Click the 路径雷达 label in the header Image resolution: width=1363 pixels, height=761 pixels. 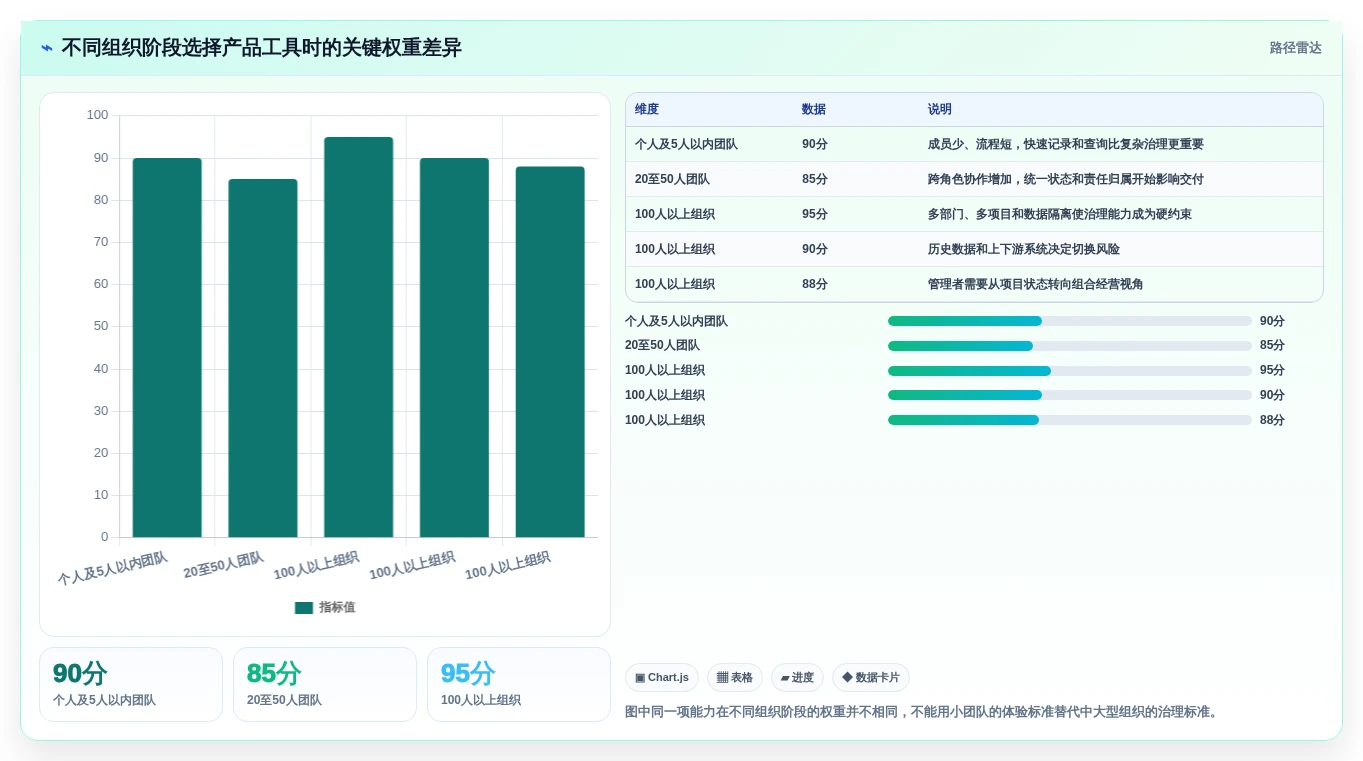(x=1295, y=48)
